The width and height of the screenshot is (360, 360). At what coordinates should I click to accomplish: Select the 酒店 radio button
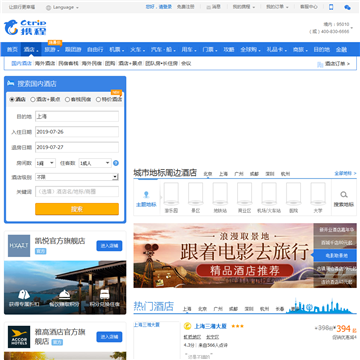coord(12,99)
